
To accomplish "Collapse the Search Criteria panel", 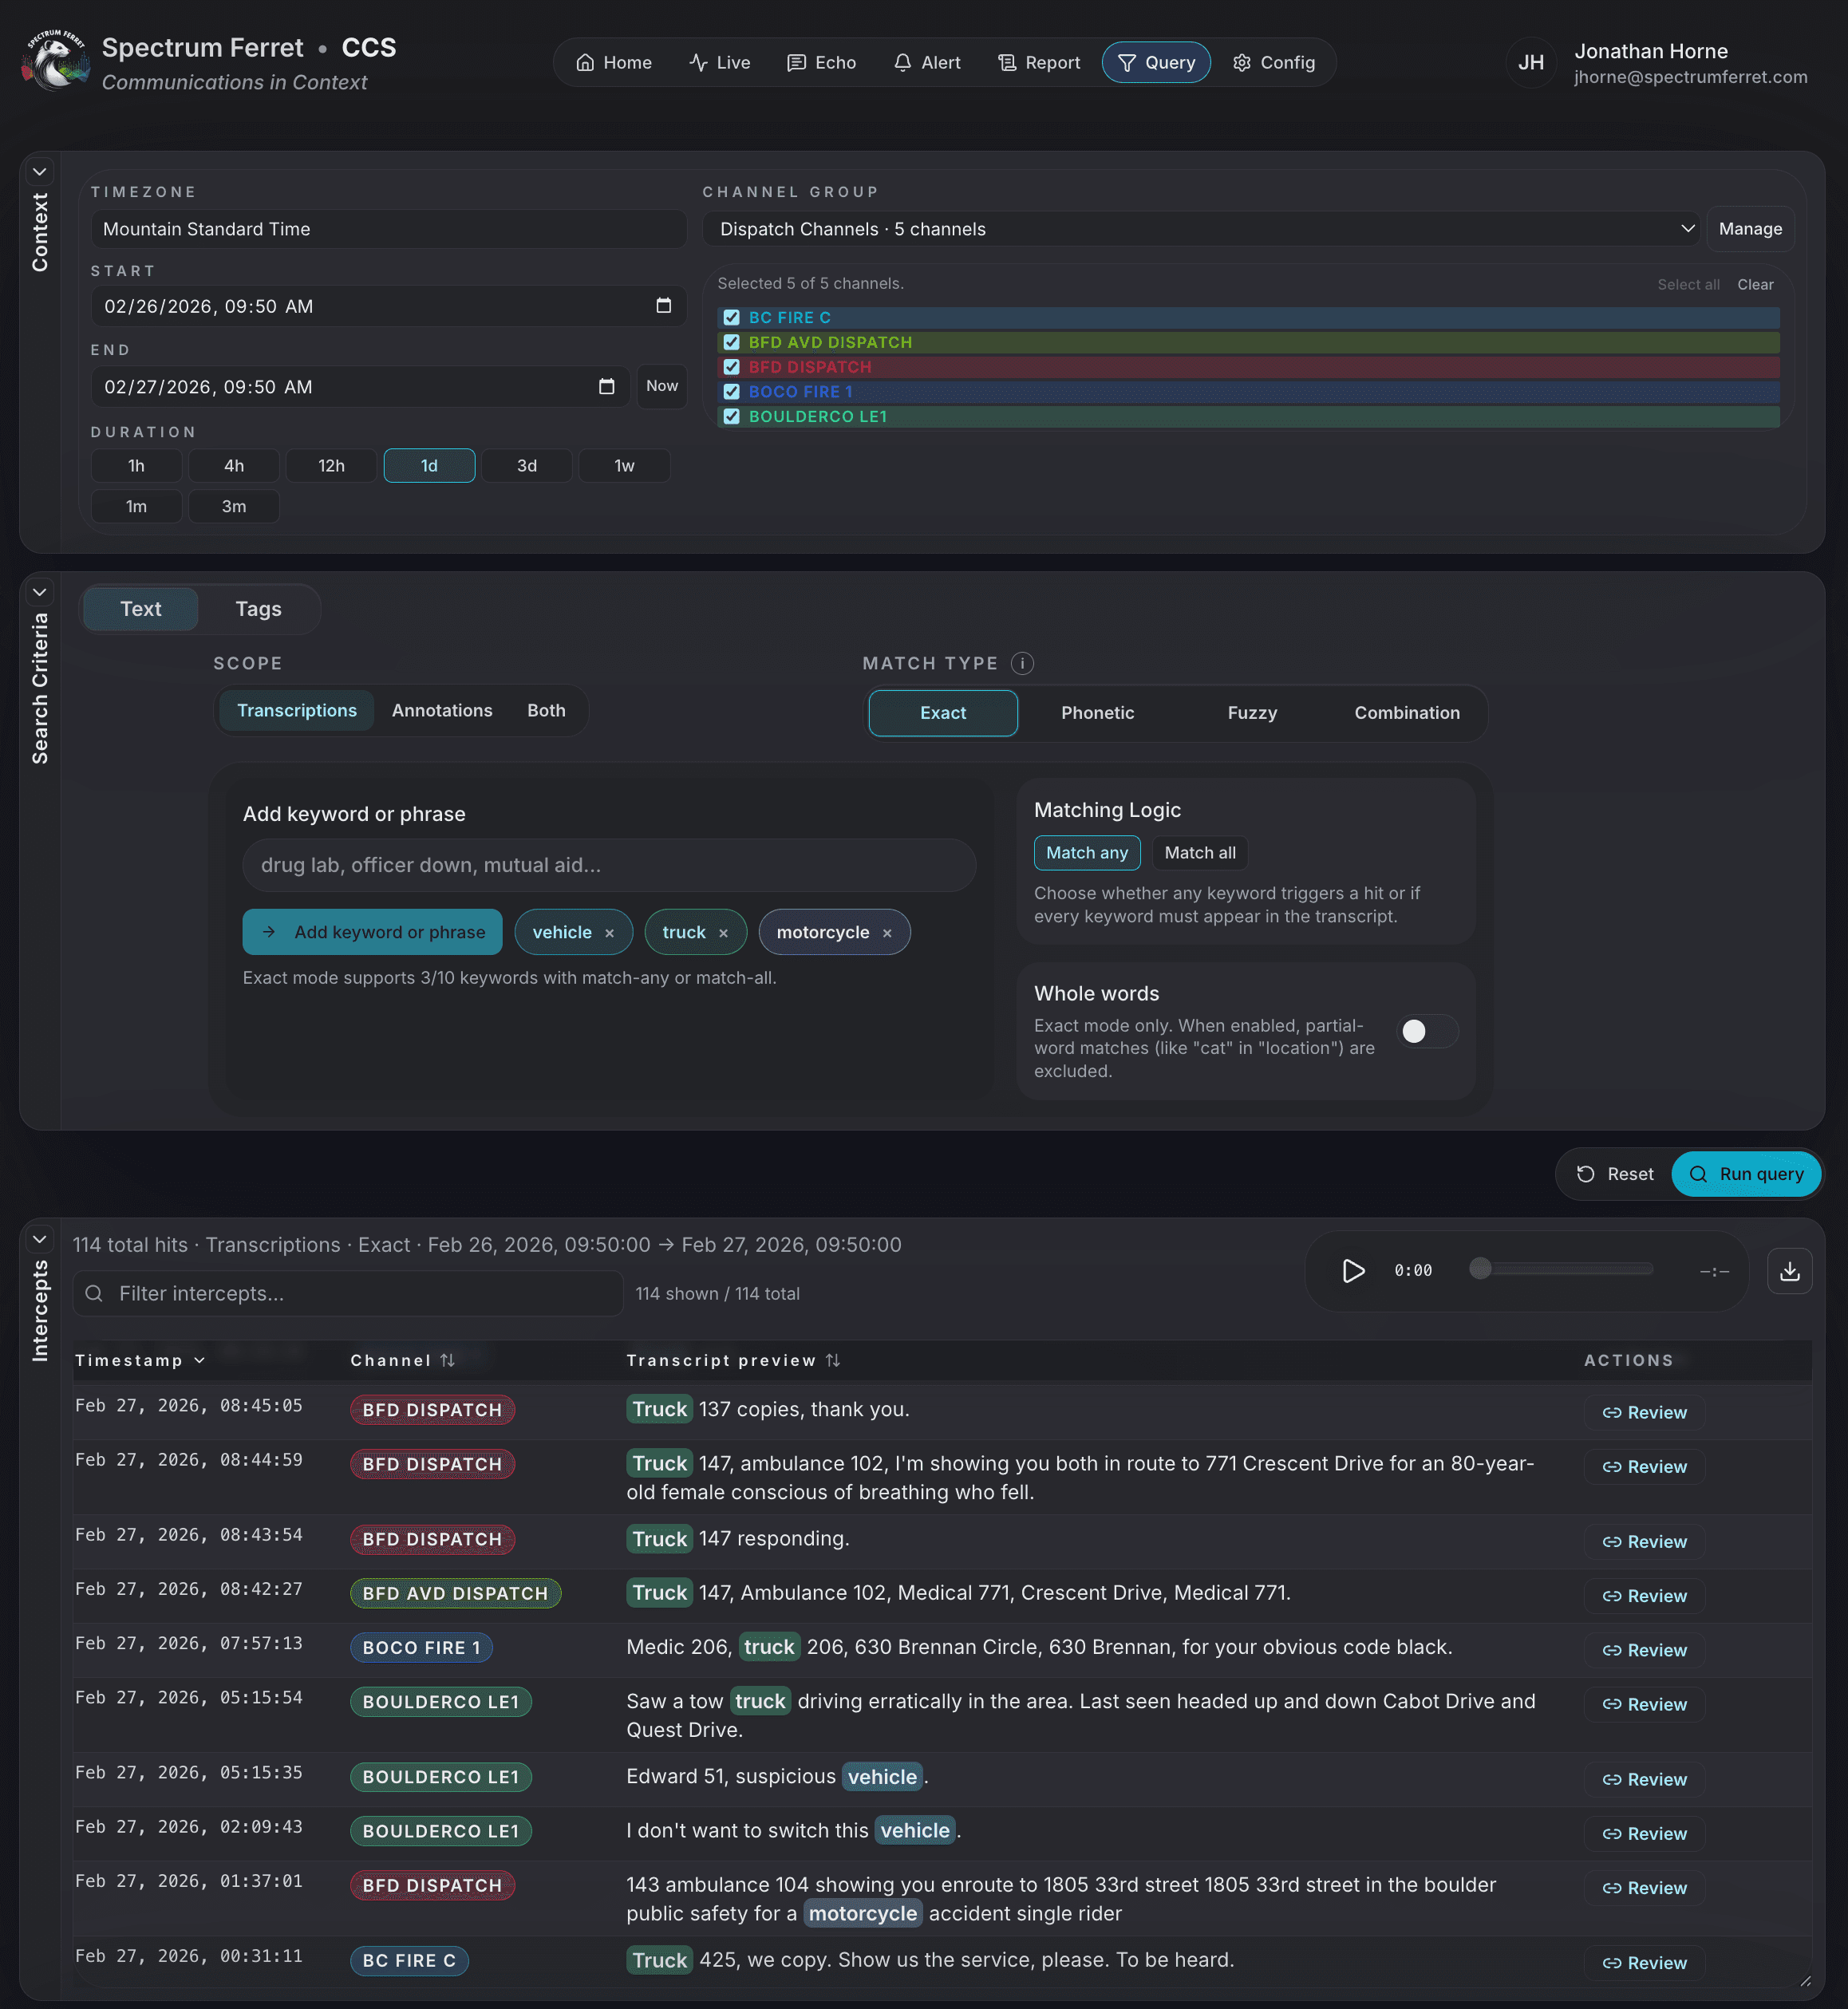I will click(x=40, y=591).
